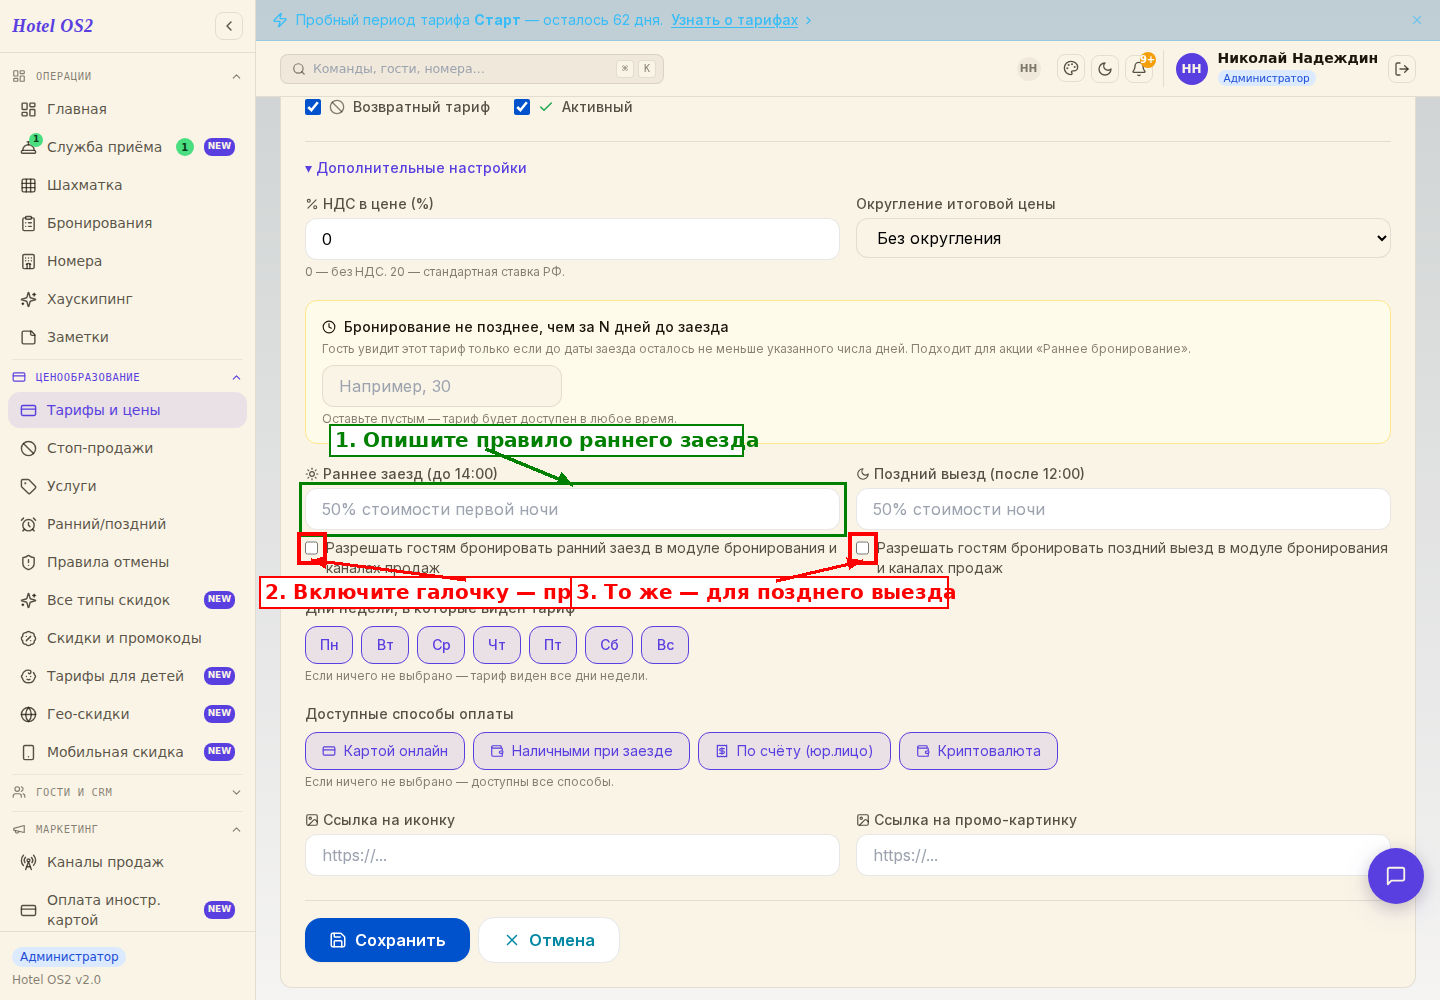Open Заметки in sidebar
The height and width of the screenshot is (1000, 1440).
[127, 337]
